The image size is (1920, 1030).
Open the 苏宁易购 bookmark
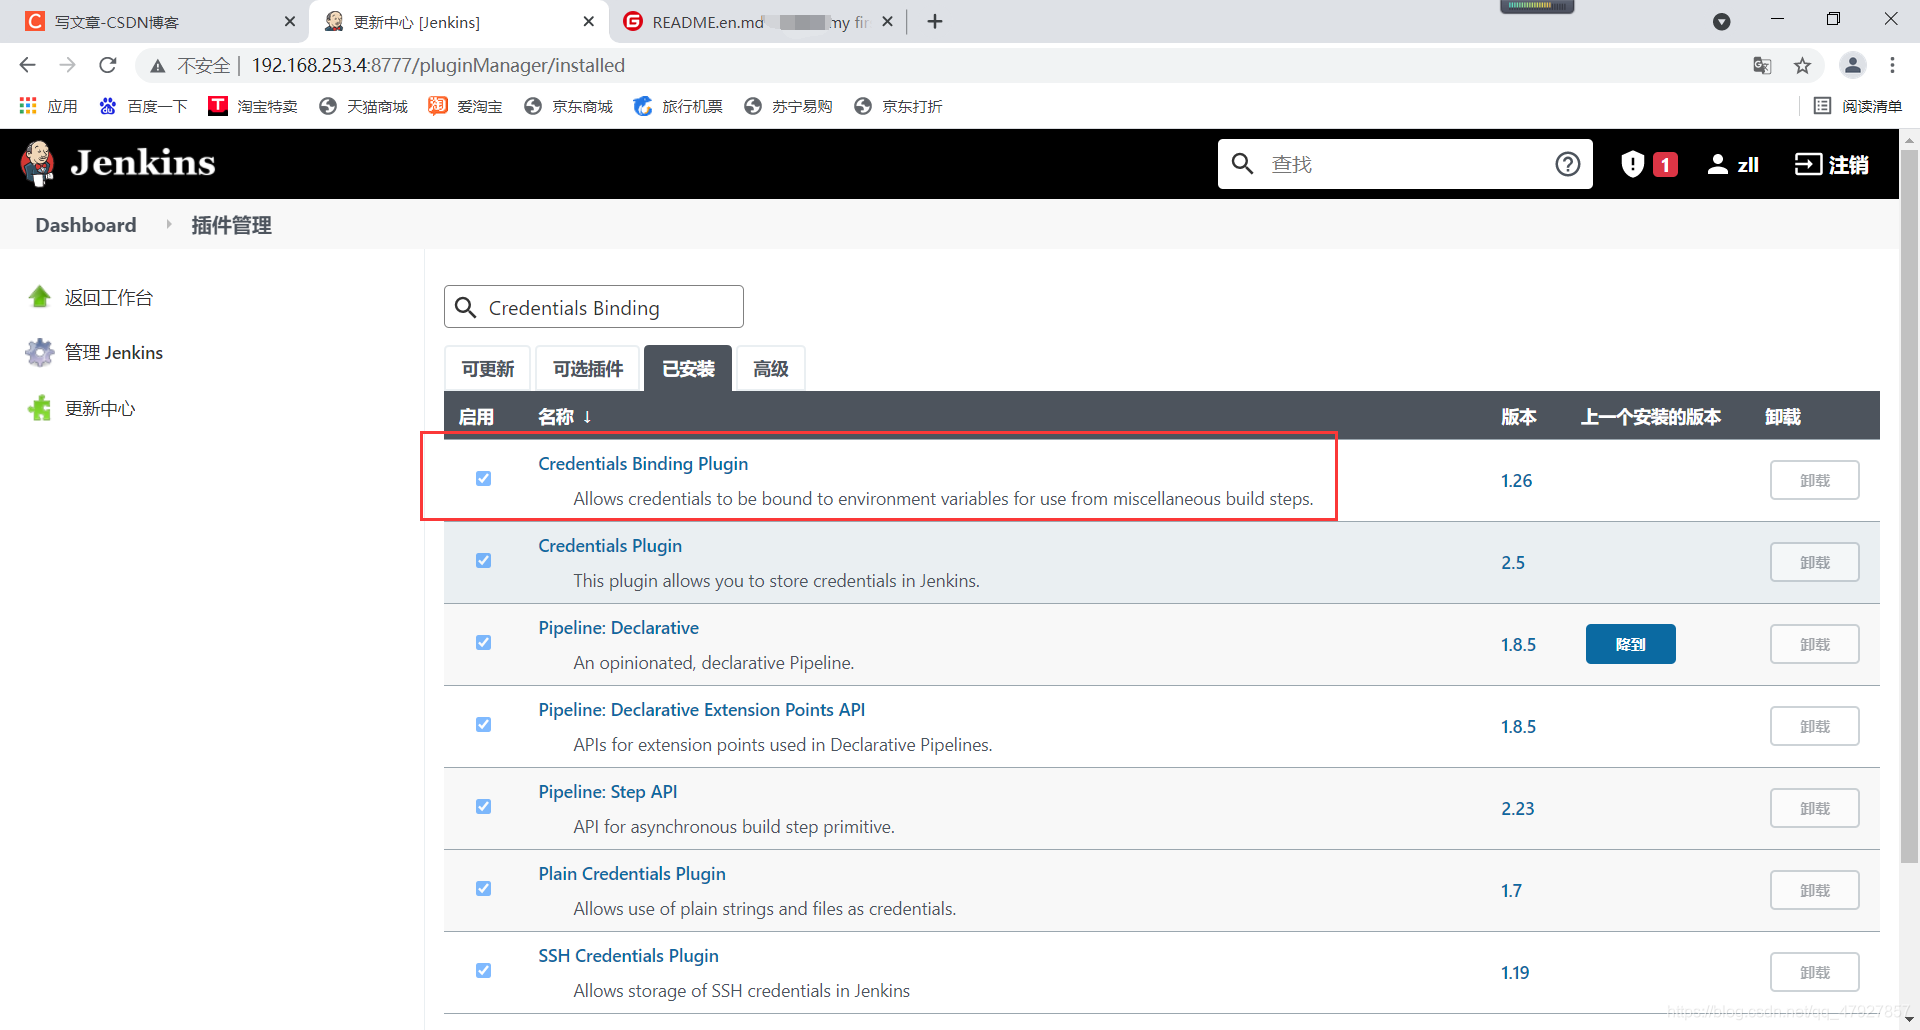click(x=788, y=106)
